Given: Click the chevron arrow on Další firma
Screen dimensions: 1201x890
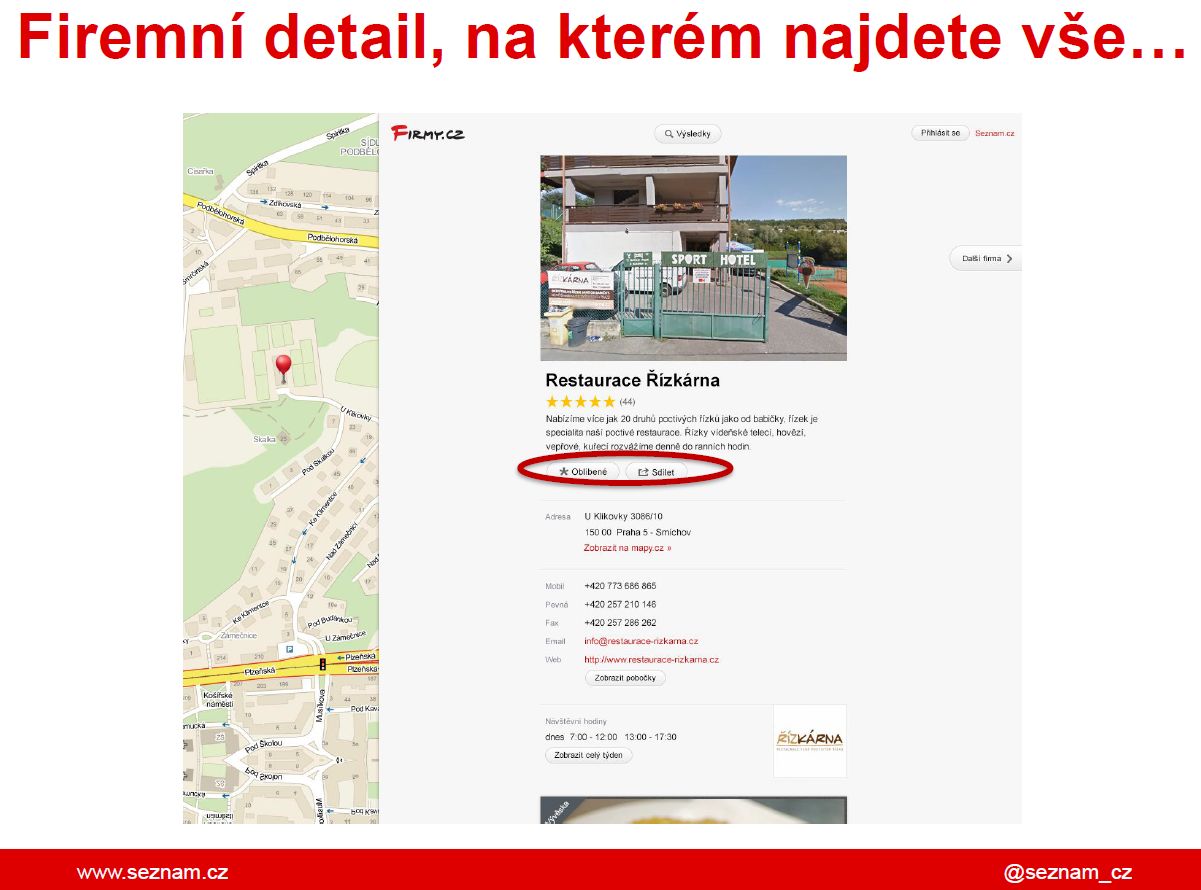Looking at the screenshot, I should (1011, 258).
